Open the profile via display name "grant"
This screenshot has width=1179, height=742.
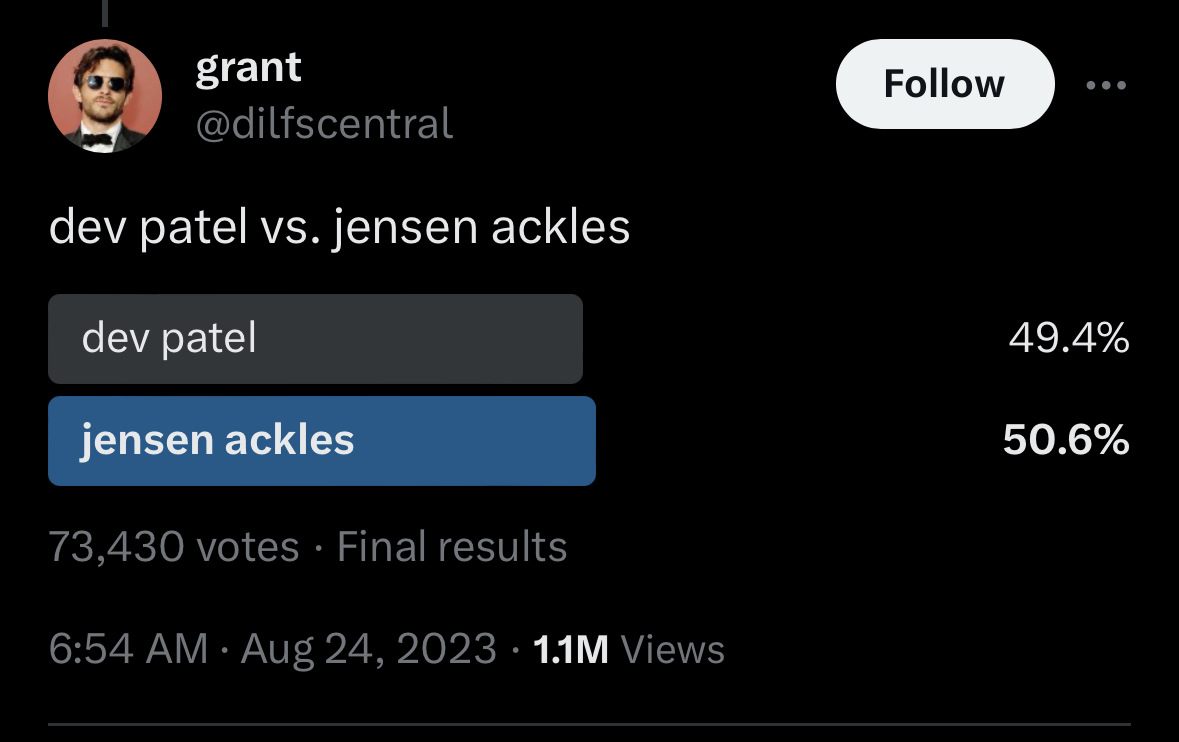[x=248, y=68]
